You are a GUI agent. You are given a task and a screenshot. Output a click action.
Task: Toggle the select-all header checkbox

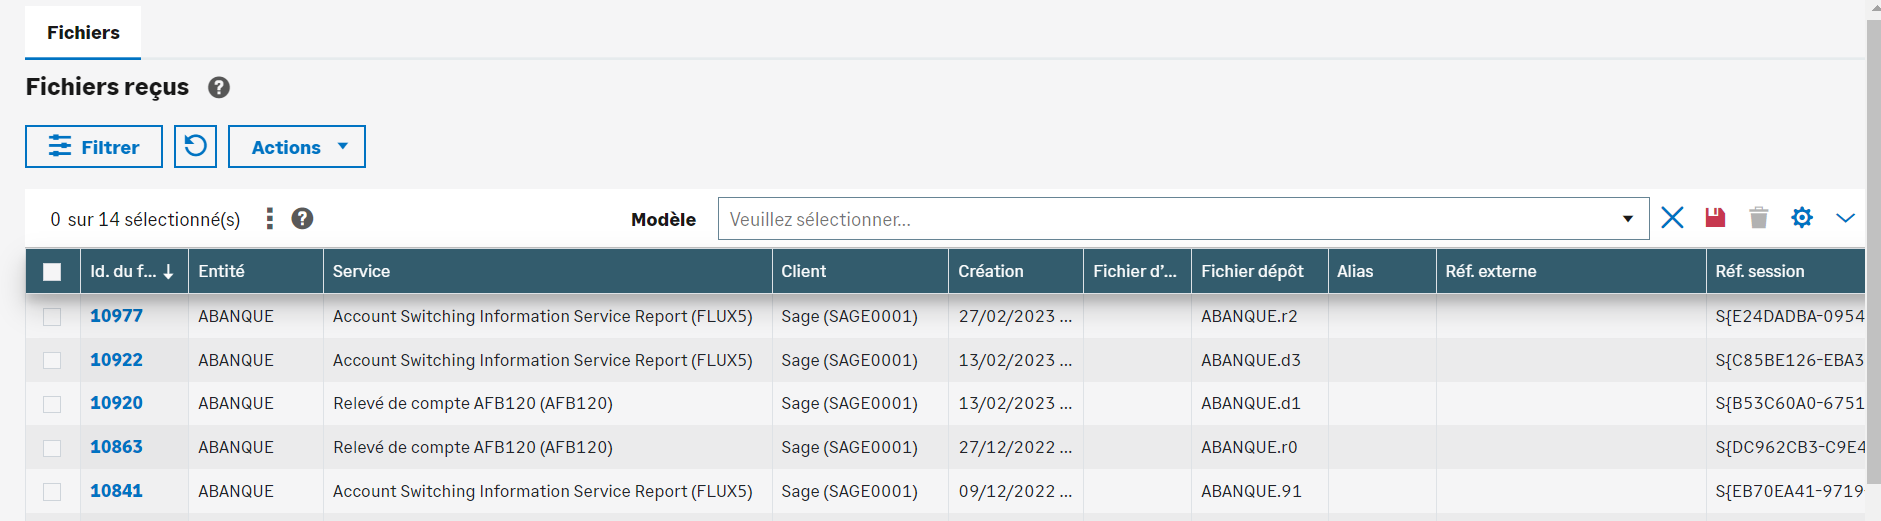tap(52, 272)
